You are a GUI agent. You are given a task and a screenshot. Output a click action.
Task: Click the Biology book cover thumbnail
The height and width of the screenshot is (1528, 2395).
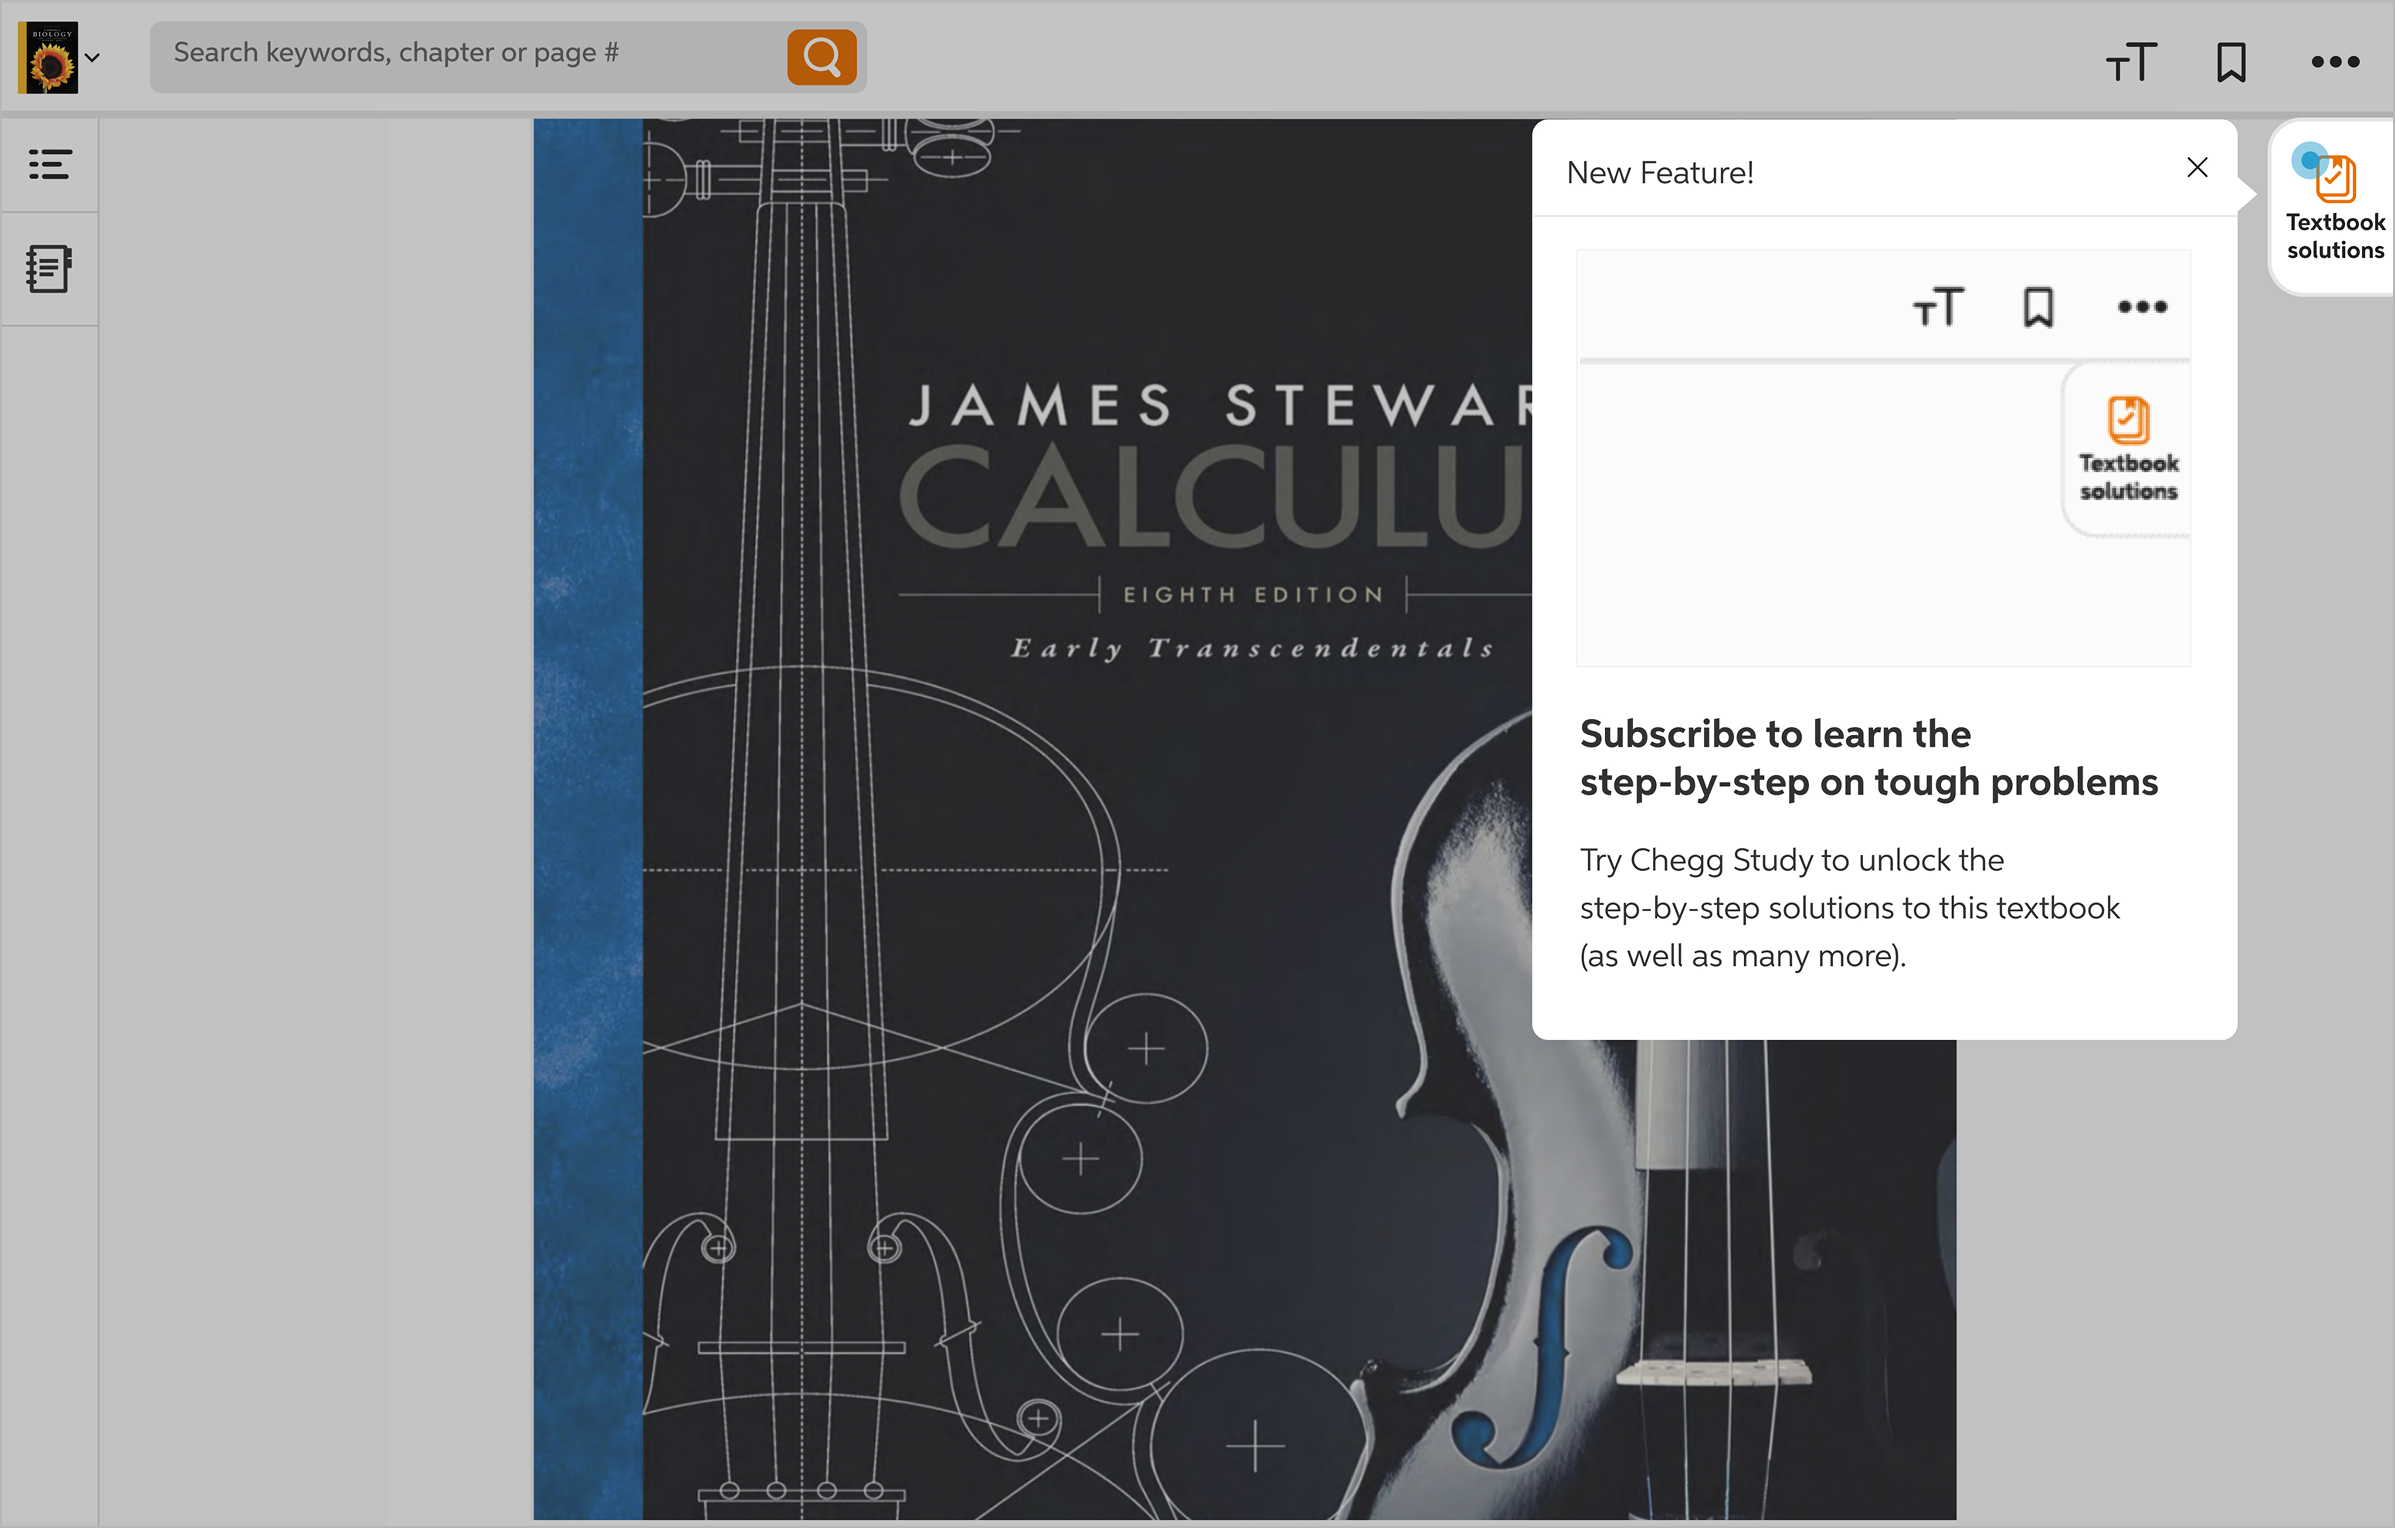[x=48, y=58]
